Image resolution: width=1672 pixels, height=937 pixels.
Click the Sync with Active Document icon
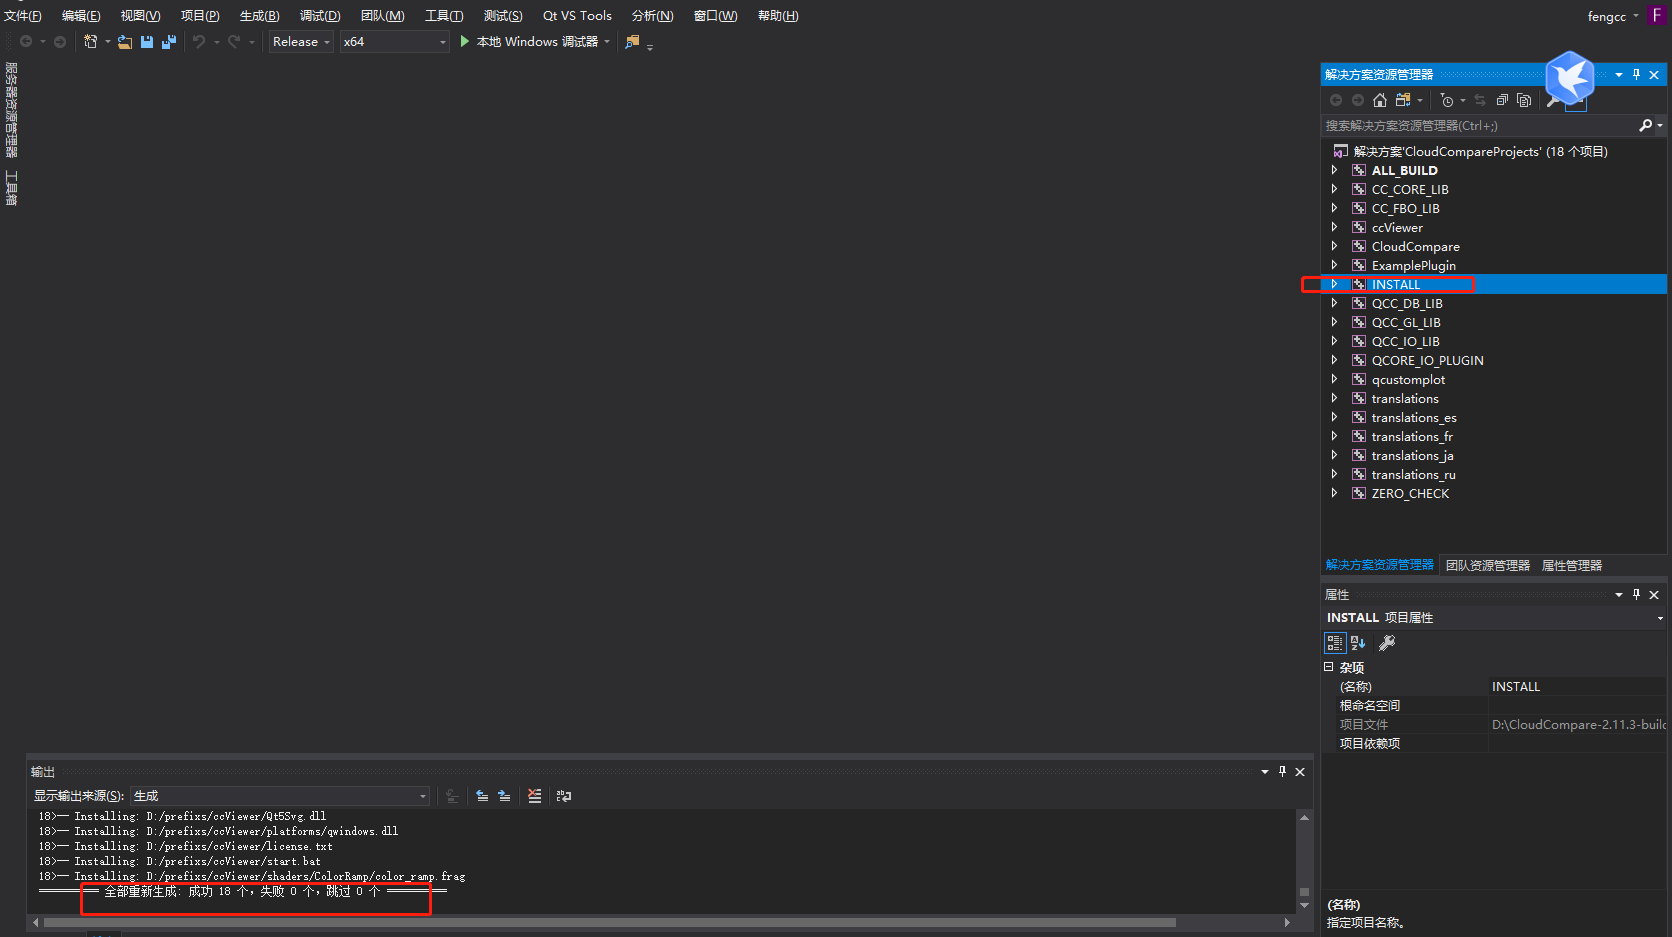pyautogui.click(x=1480, y=100)
